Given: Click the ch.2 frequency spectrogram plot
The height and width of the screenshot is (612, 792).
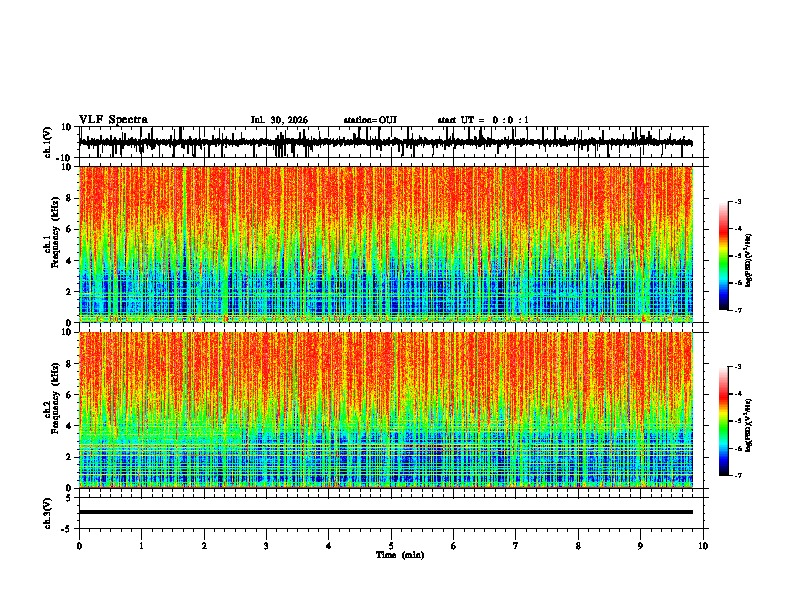Looking at the screenshot, I should pyautogui.click(x=386, y=410).
